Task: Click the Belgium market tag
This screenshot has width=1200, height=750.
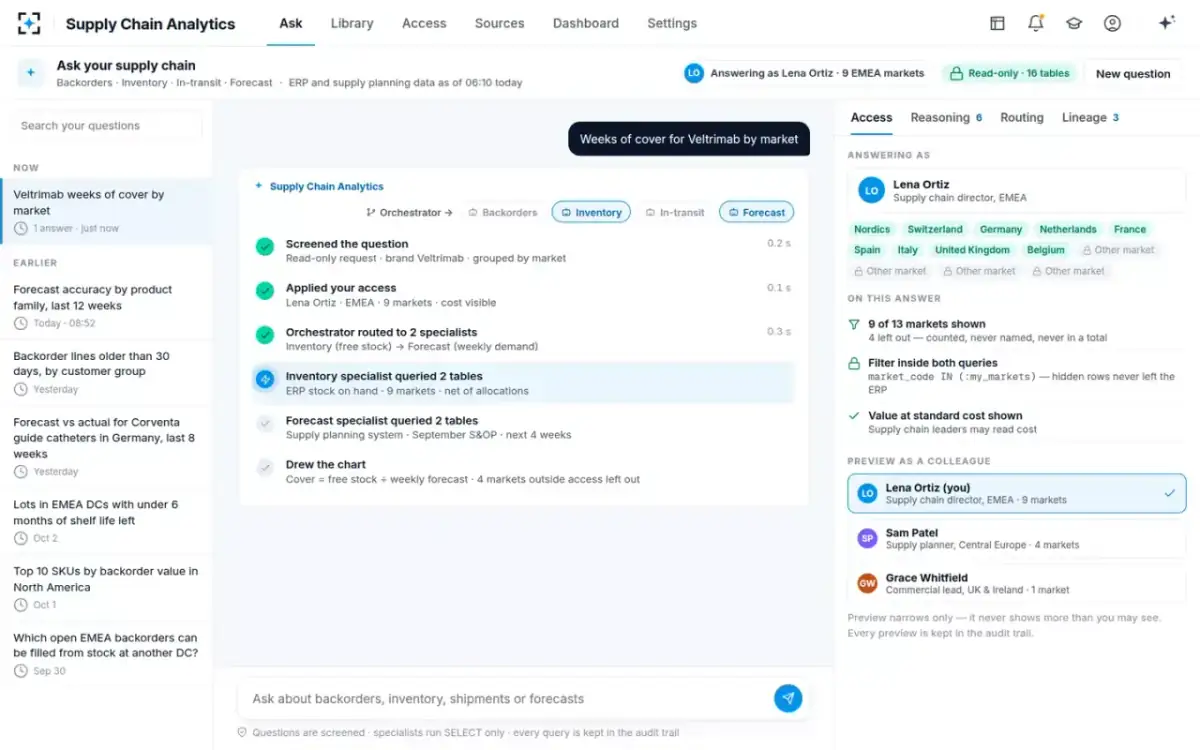Action: (x=1046, y=250)
